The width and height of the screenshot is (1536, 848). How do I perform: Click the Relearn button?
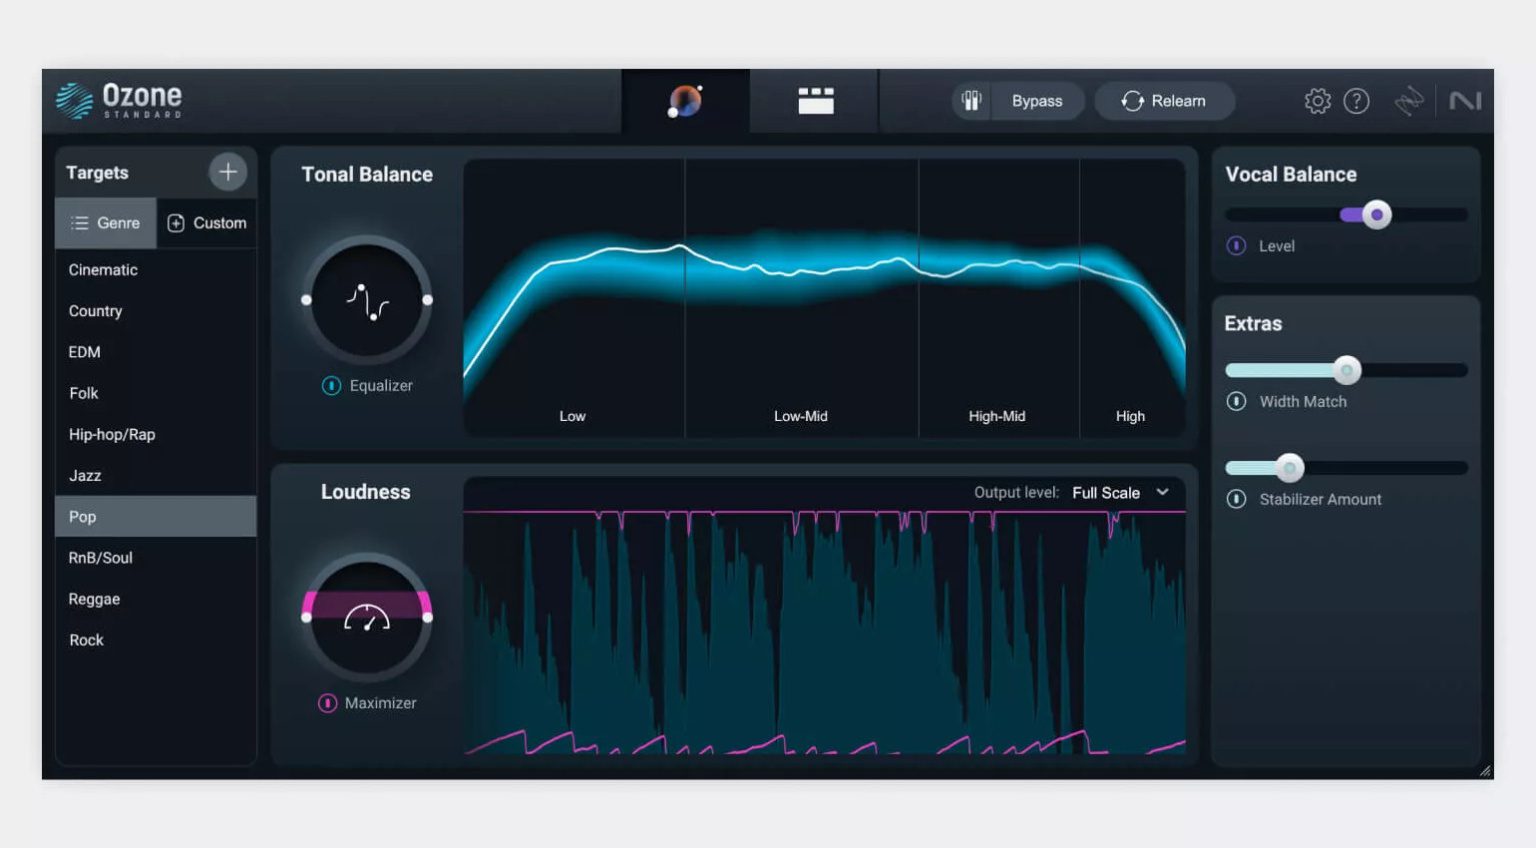1164,101
